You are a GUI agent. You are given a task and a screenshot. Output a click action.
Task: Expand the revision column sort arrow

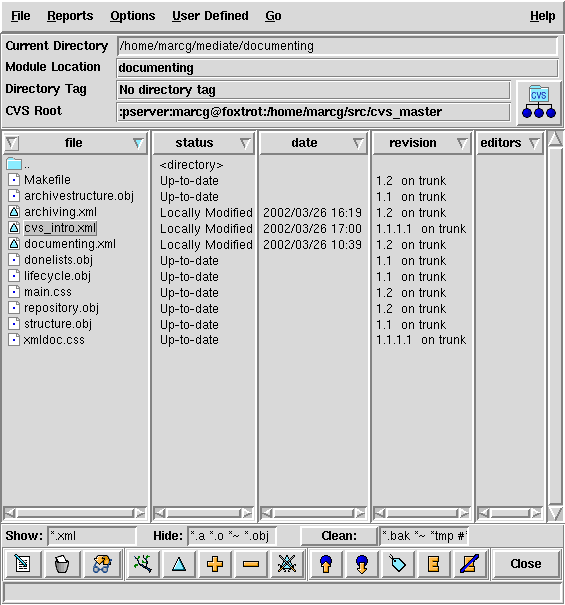click(x=462, y=143)
